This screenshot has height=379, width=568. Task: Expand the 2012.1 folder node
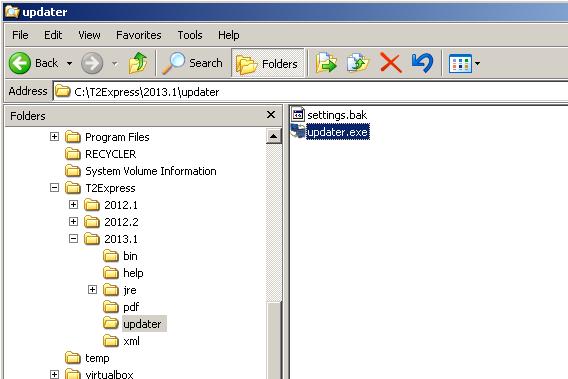[74, 205]
